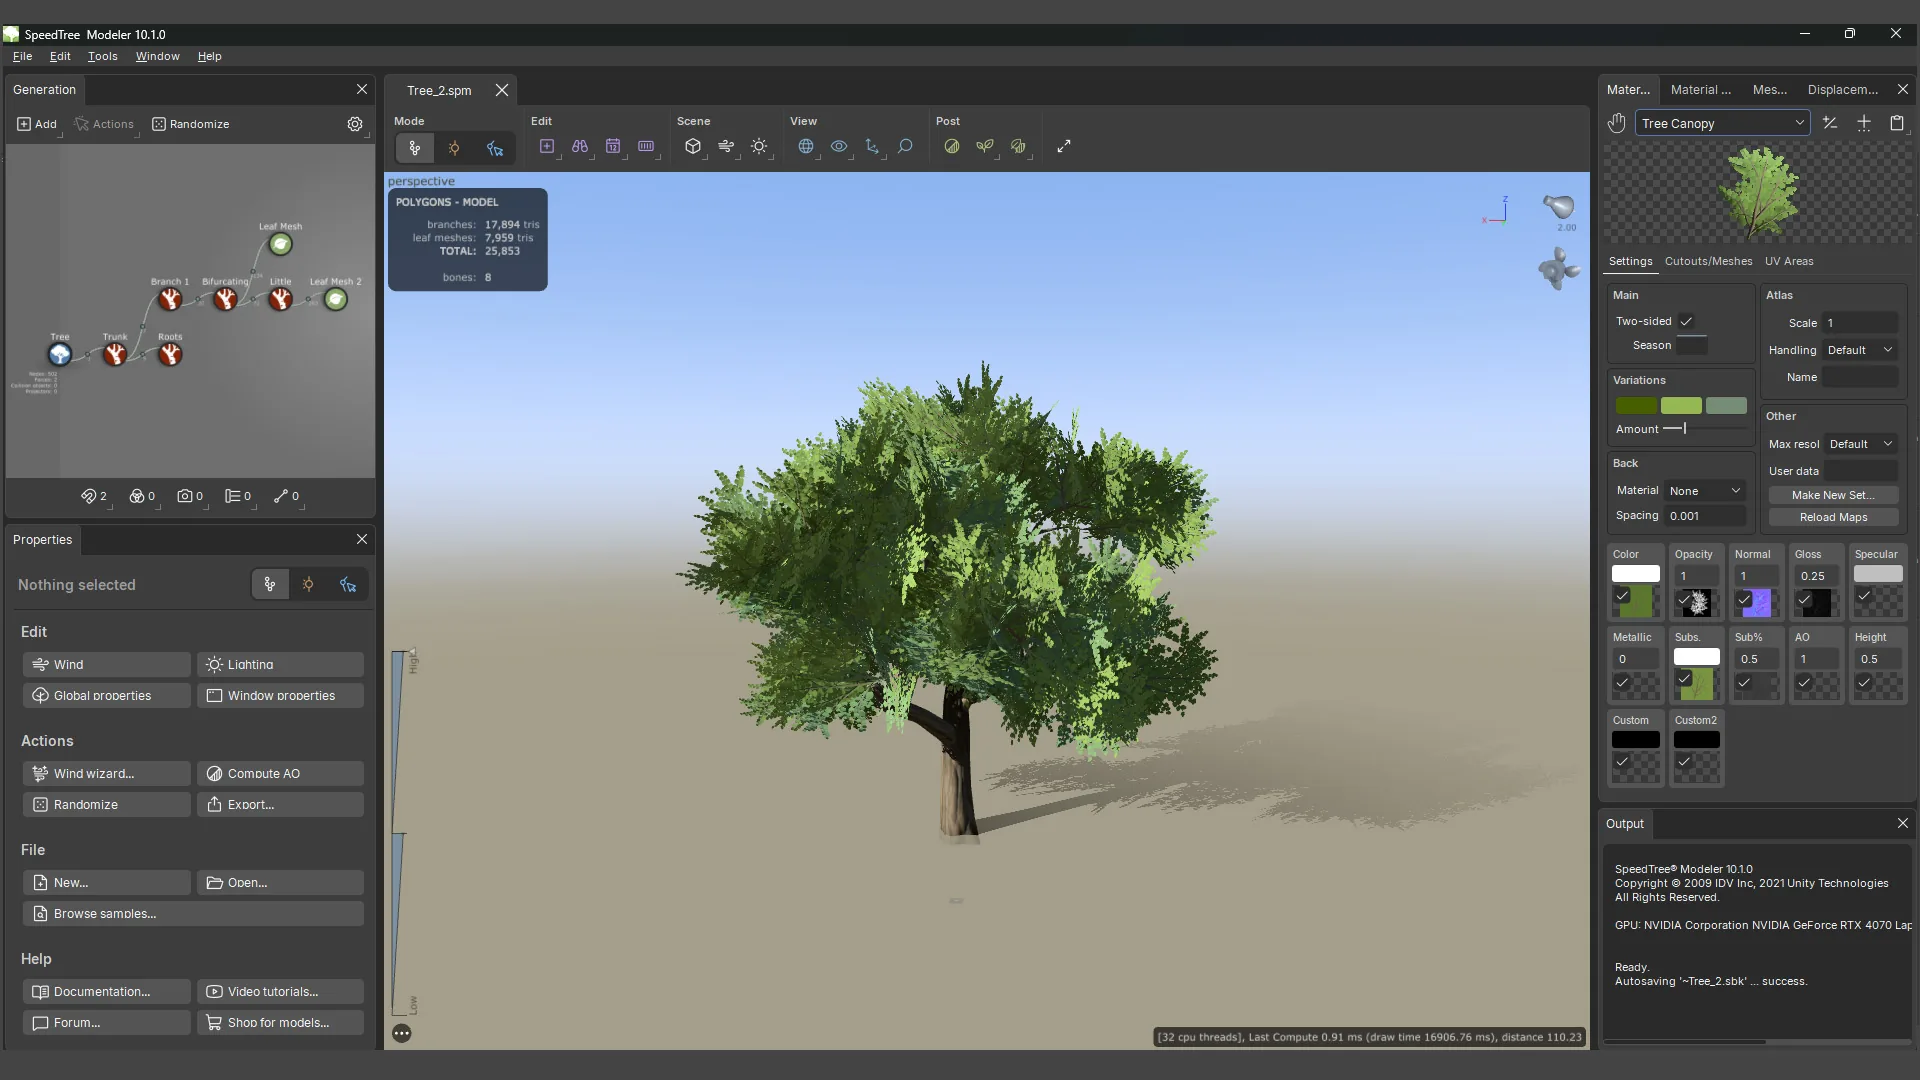Toggle the Metallic map checkbox
Image resolution: width=1920 pixels, height=1080 pixels.
(1622, 682)
